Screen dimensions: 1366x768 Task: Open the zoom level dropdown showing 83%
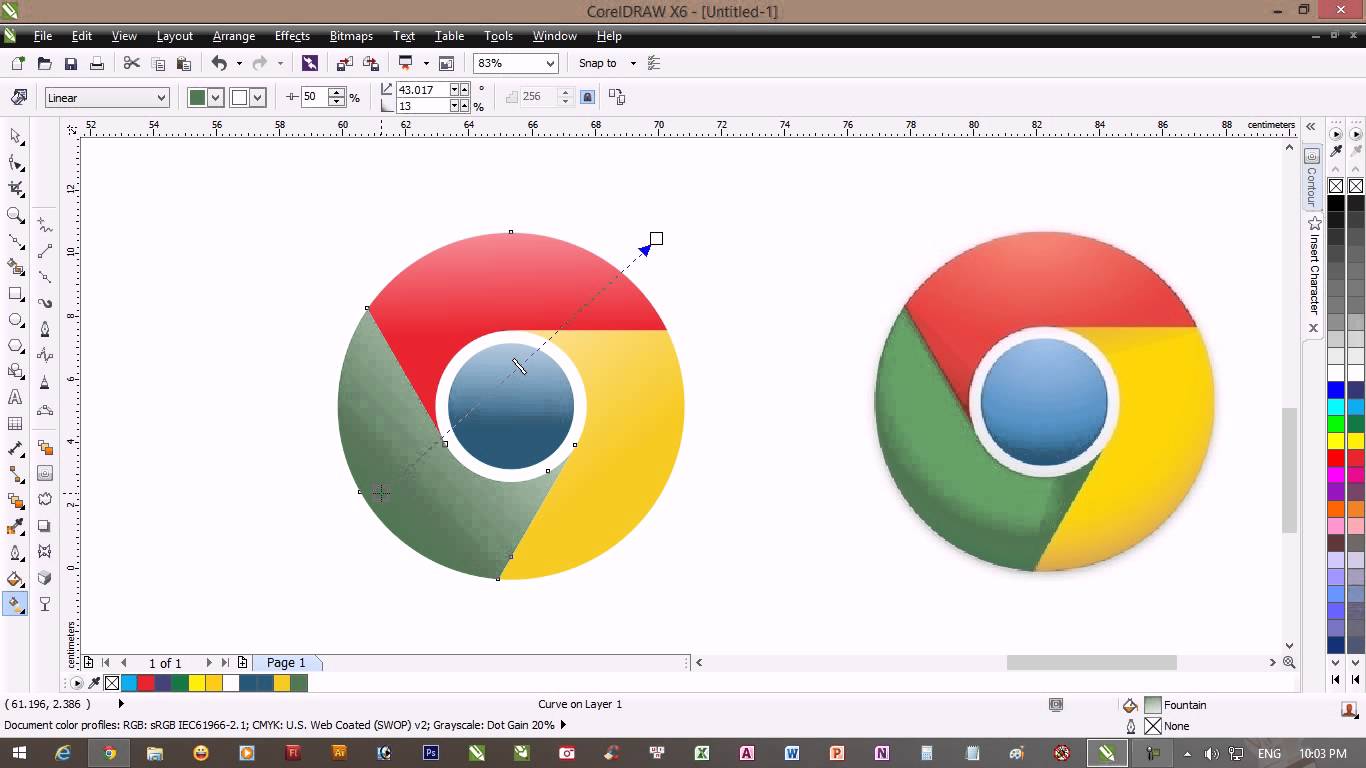549,63
